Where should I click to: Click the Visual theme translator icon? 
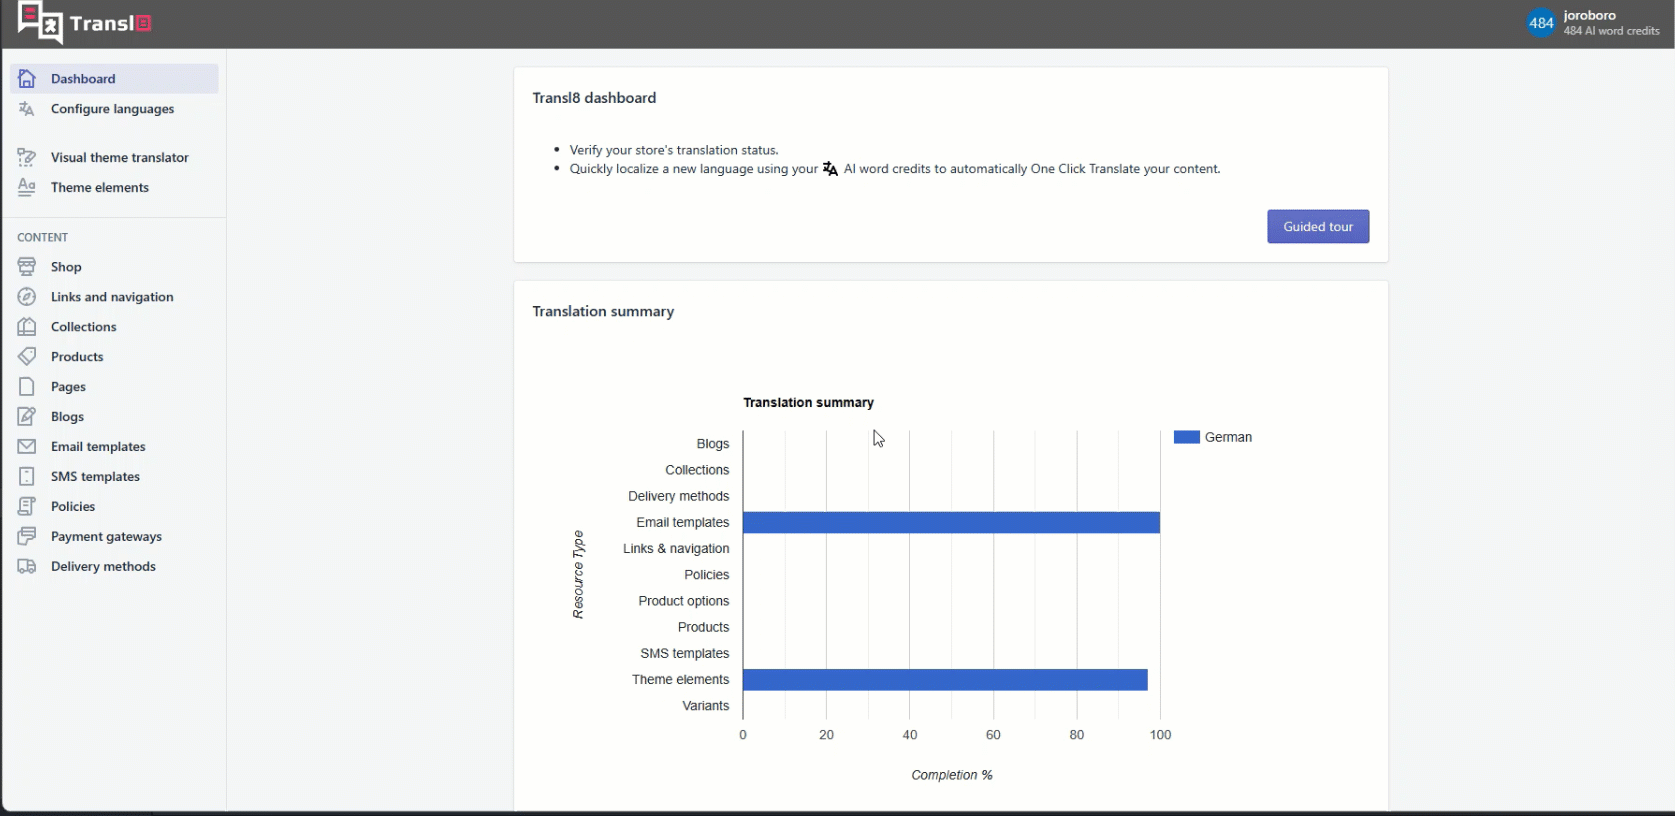pos(27,158)
